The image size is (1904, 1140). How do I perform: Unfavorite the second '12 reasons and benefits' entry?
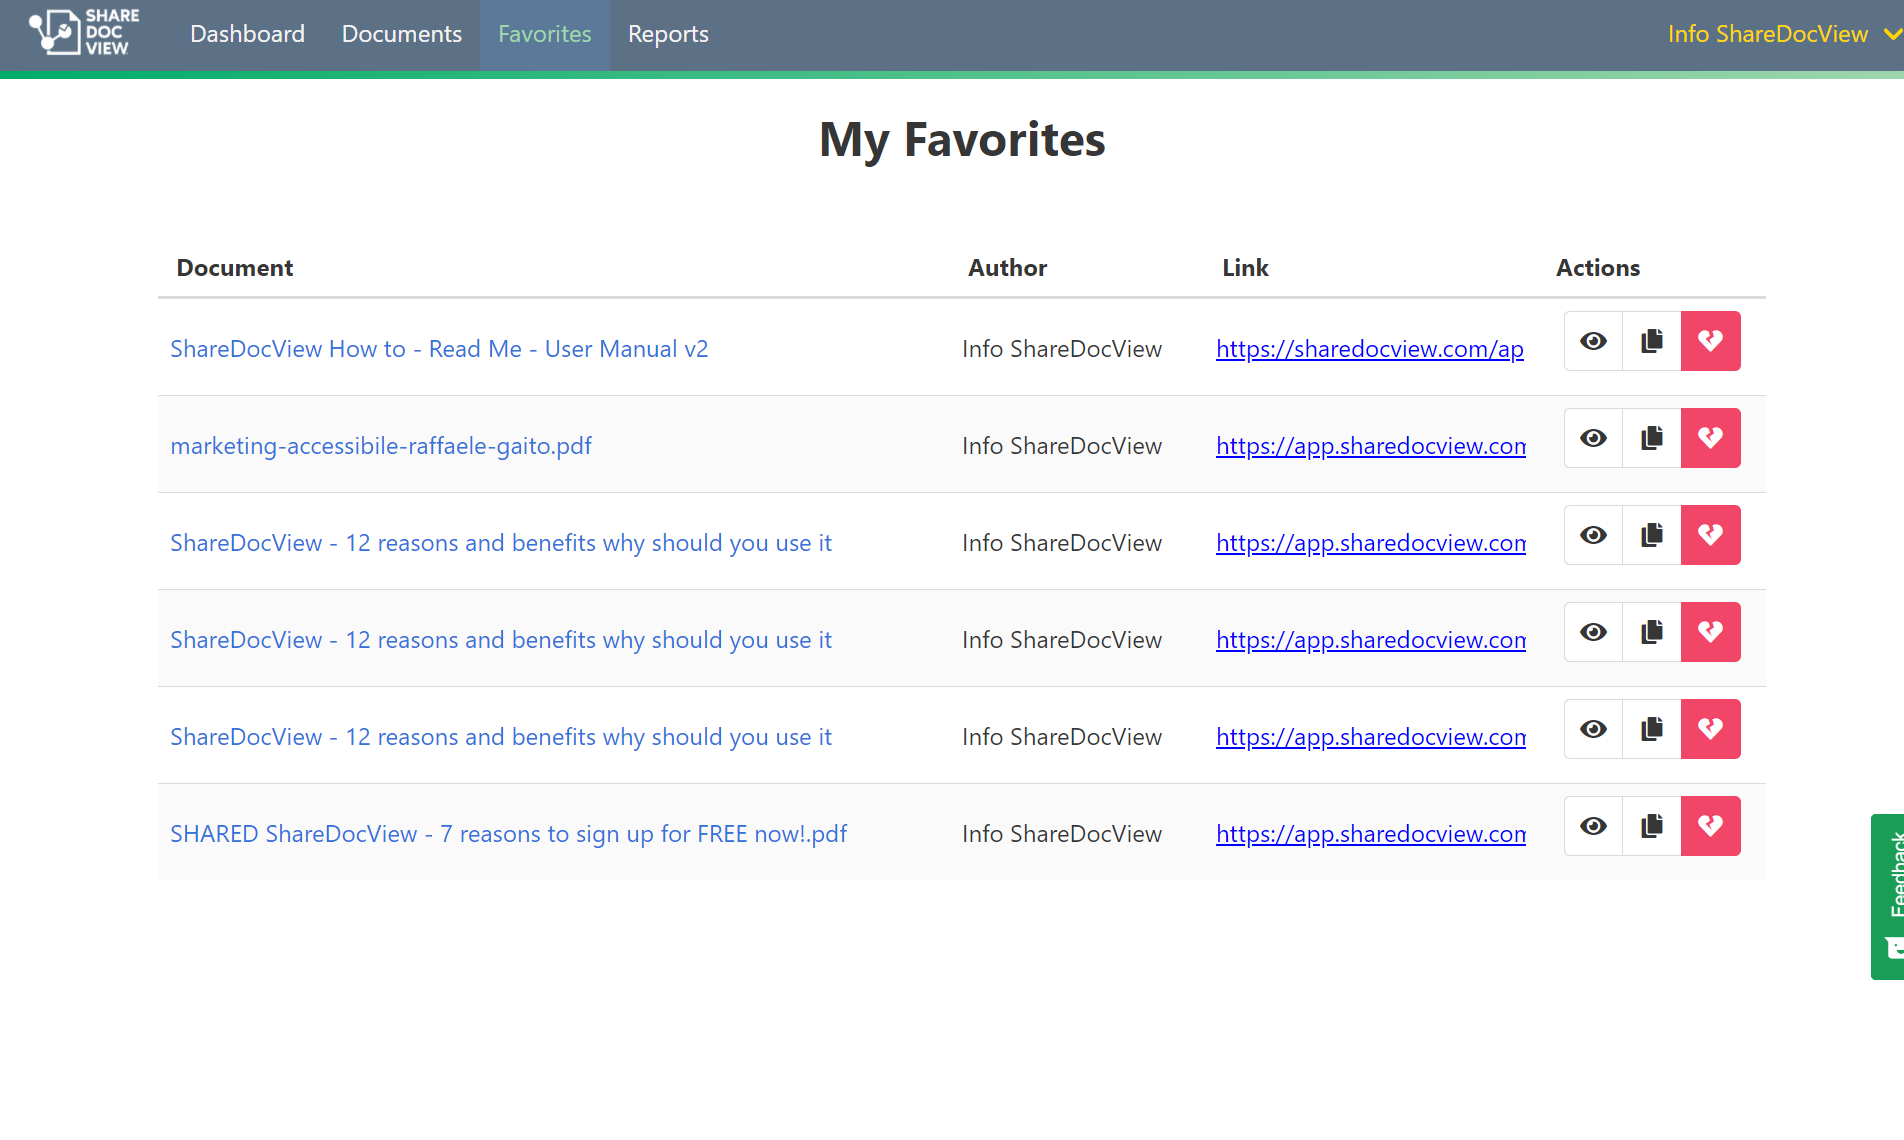[1711, 631]
